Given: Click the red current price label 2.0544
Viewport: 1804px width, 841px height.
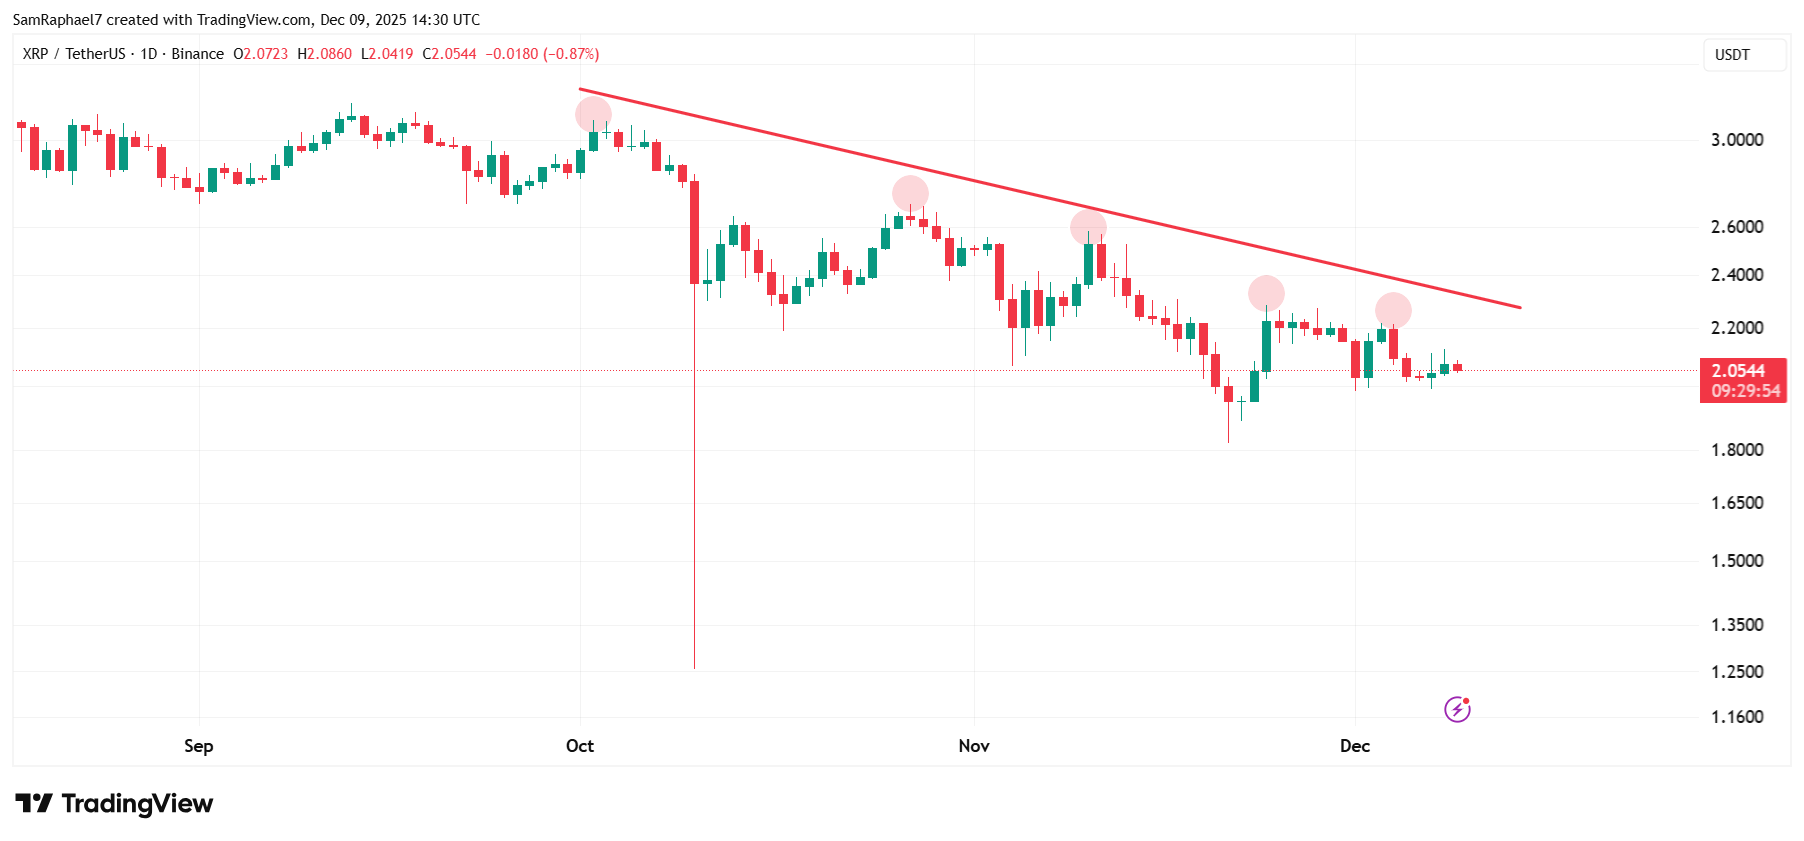Looking at the screenshot, I should point(1742,371).
